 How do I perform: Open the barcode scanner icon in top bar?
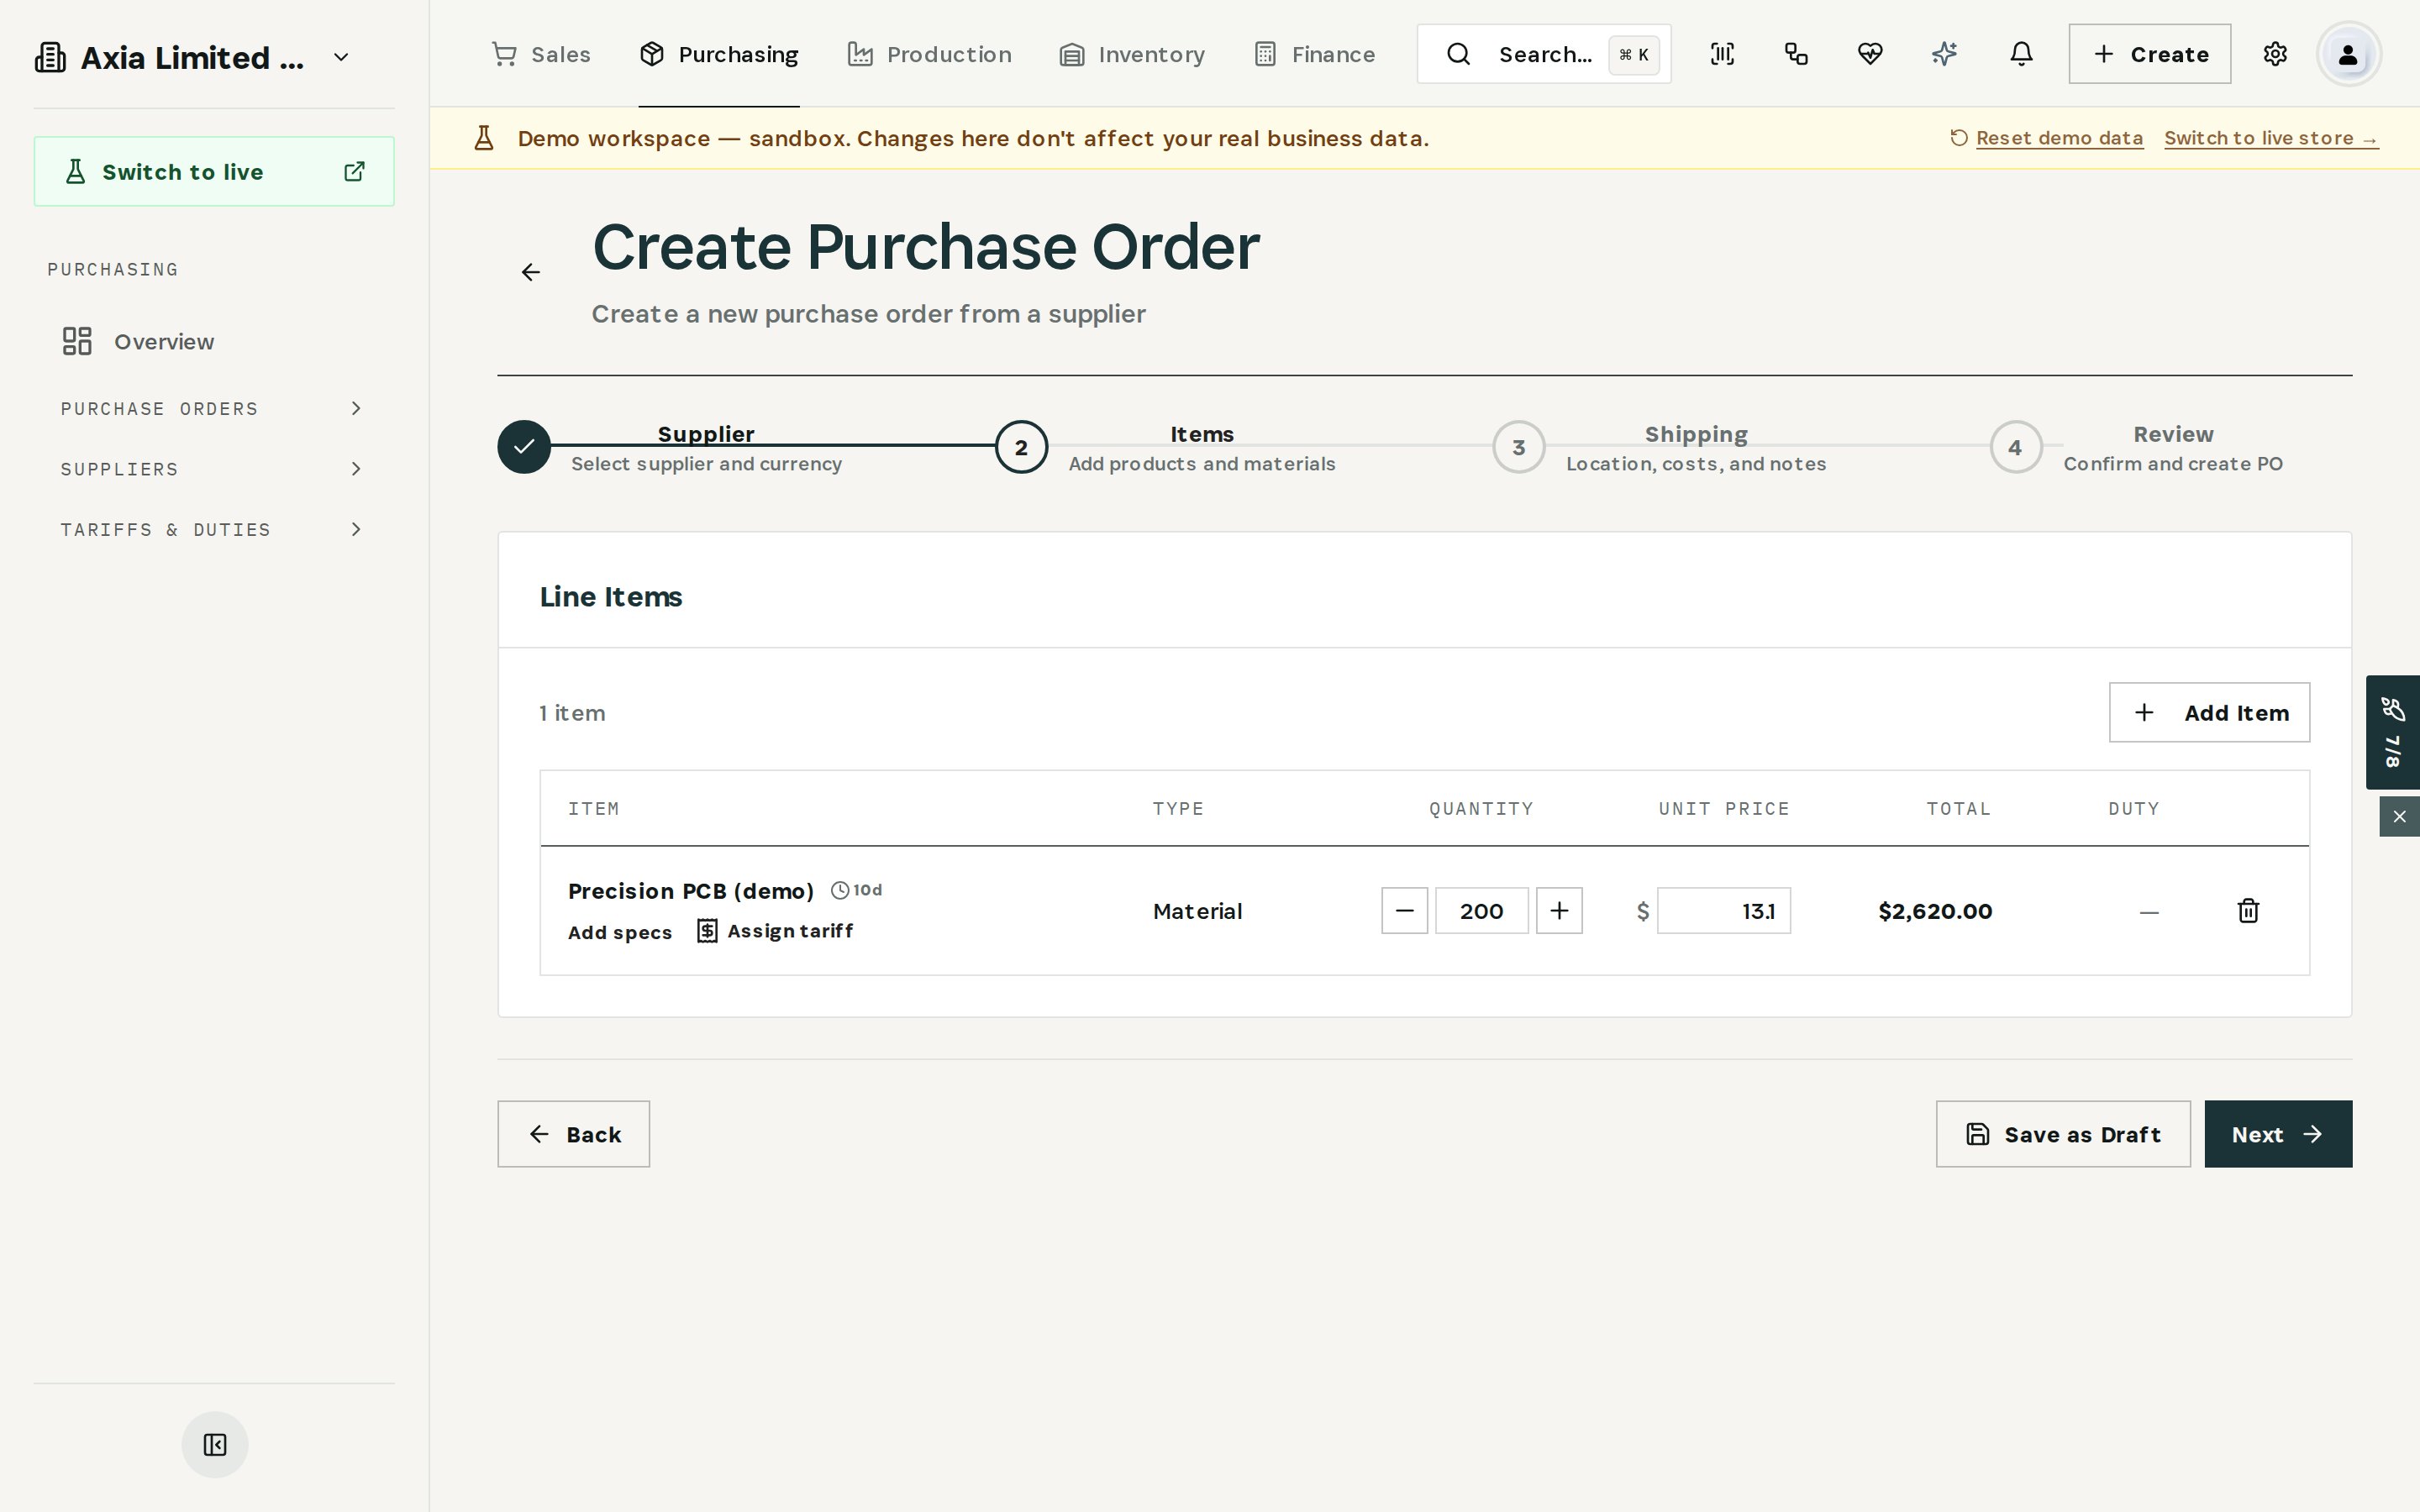(1722, 54)
